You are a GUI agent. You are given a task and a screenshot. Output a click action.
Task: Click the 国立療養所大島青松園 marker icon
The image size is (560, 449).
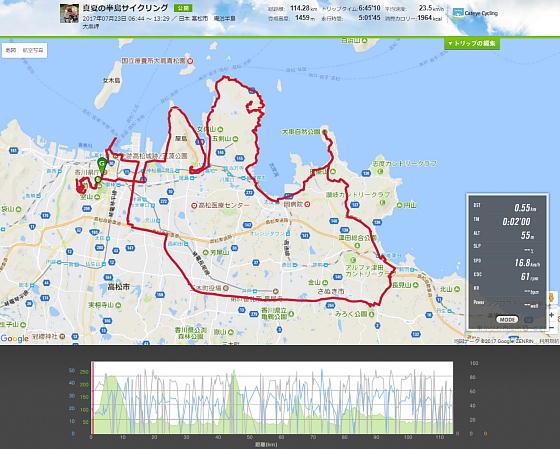pyautogui.click(x=190, y=61)
